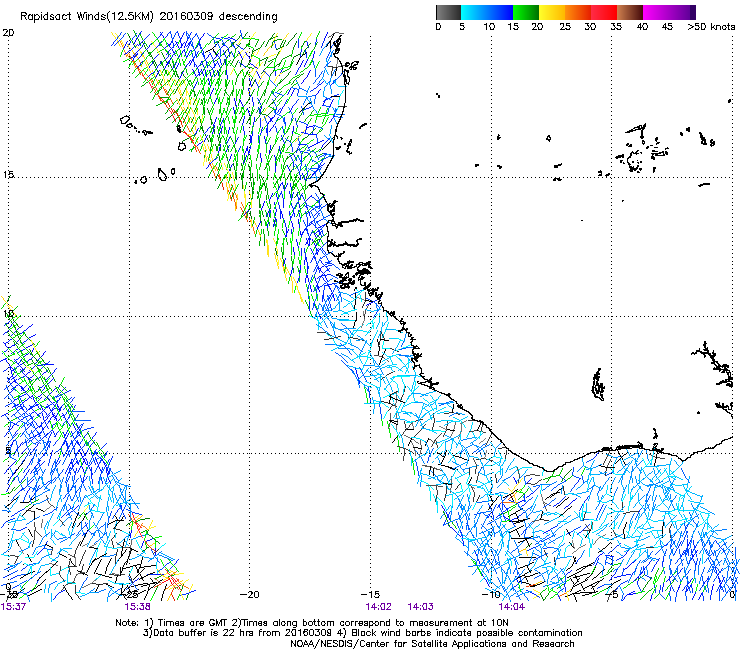
Task: Click the '40' label under the color scale
Action: 642,27
